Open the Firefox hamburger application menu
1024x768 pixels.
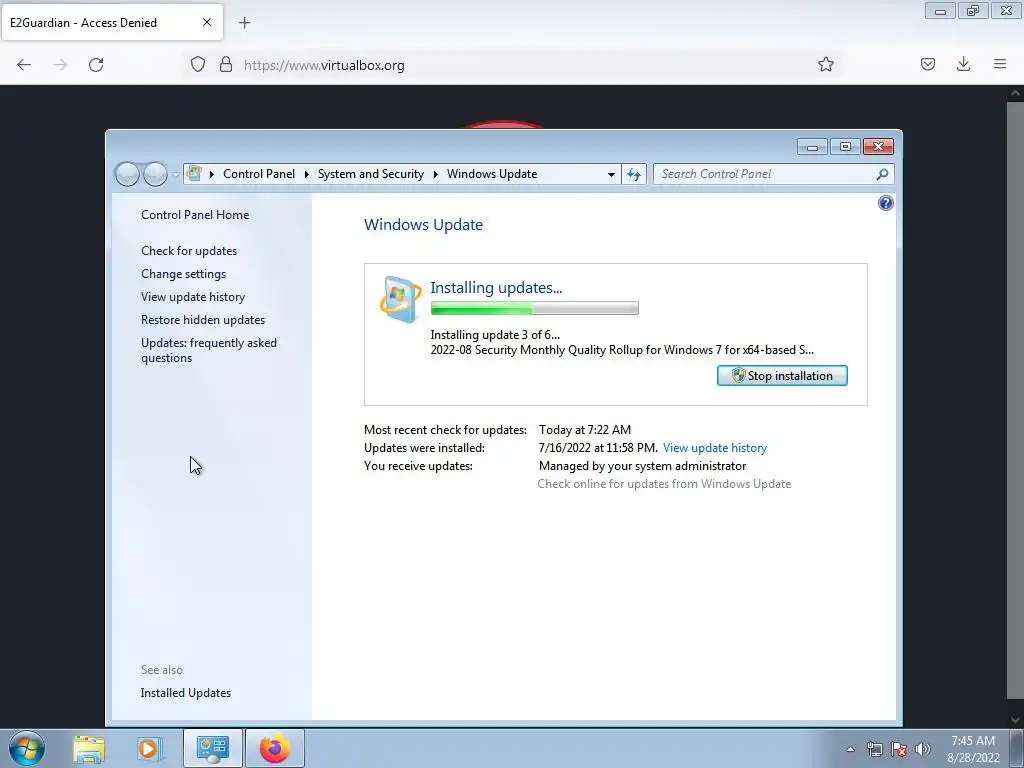1000,64
